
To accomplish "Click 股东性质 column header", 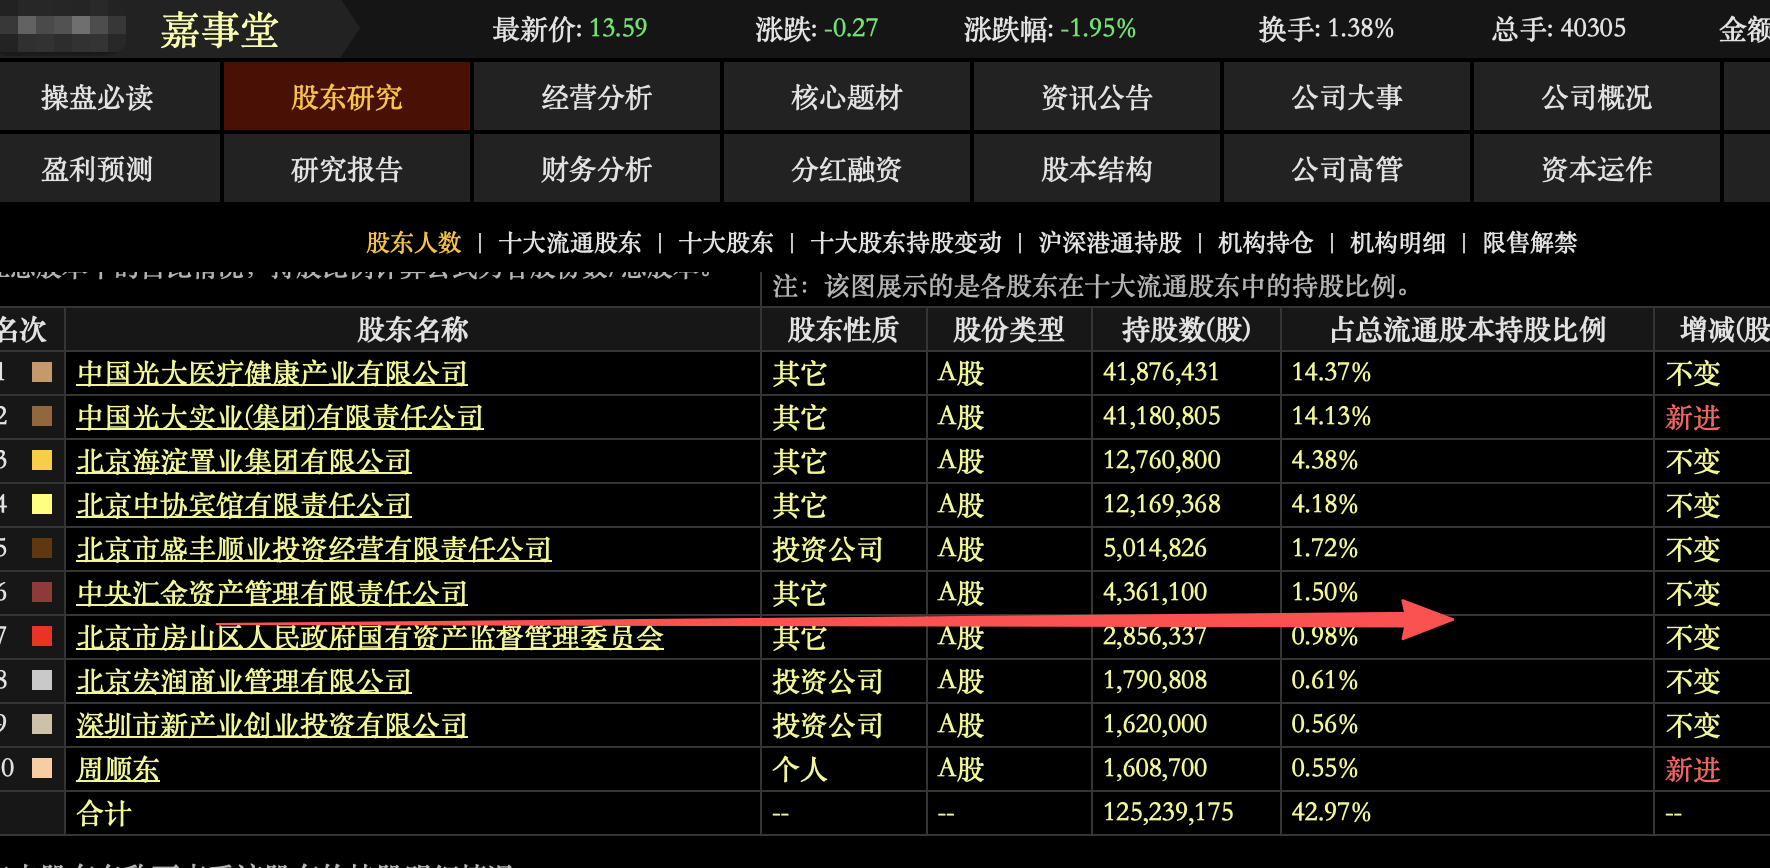I will coord(843,329).
